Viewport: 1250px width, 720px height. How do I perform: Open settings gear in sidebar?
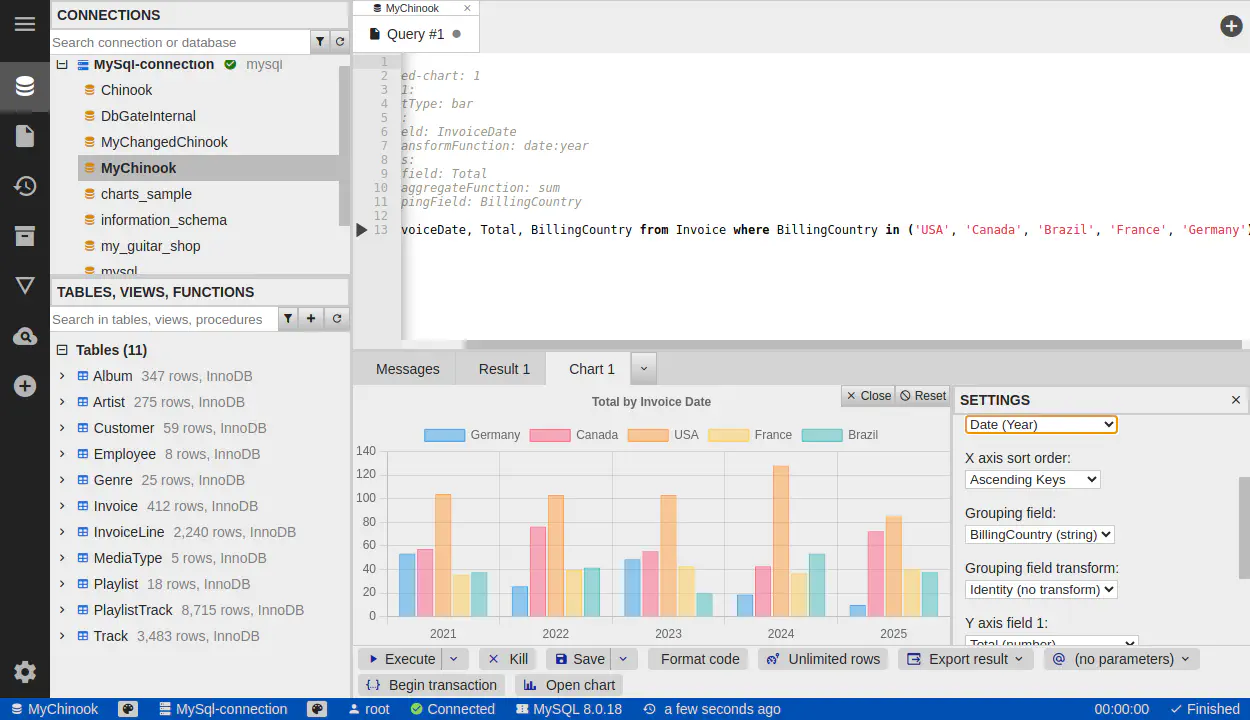pos(25,672)
